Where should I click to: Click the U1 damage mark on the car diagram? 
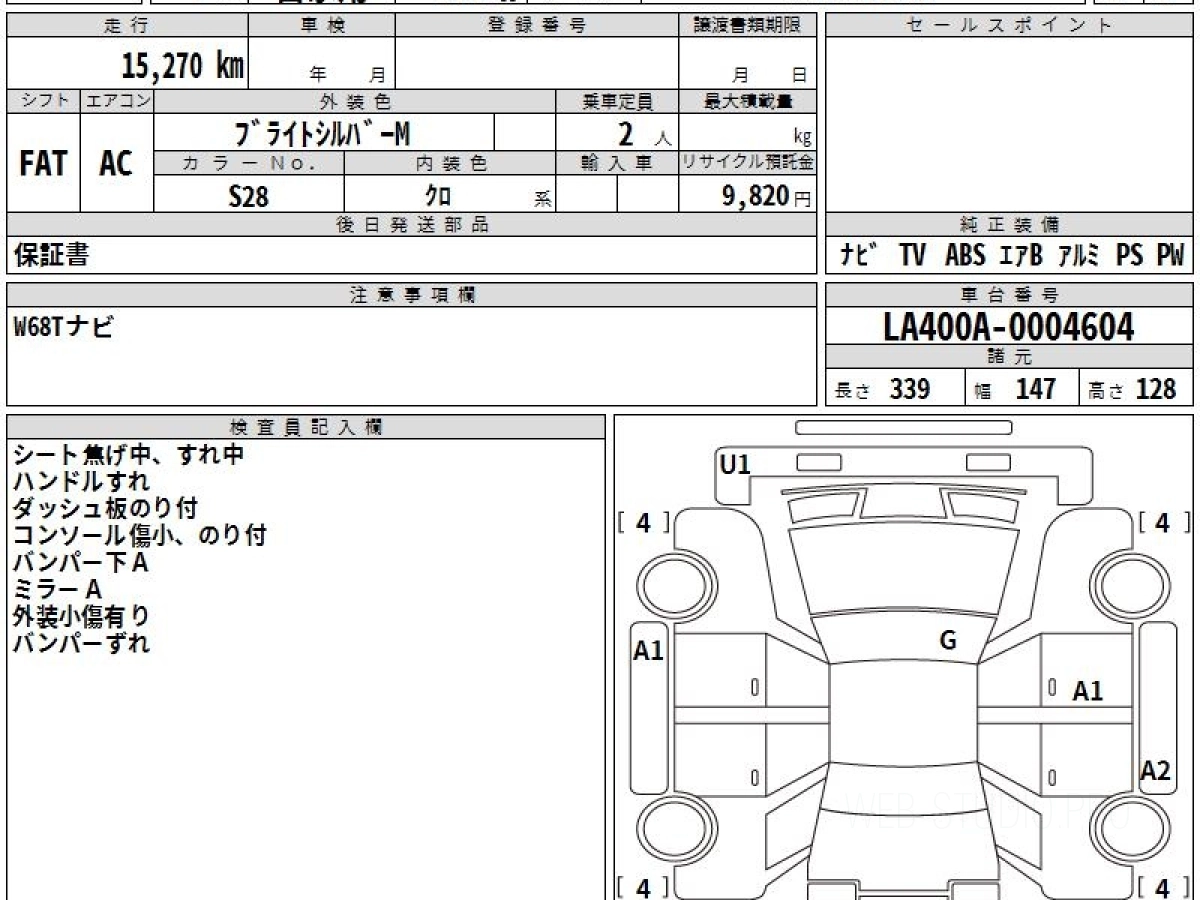click(x=735, y=464)
